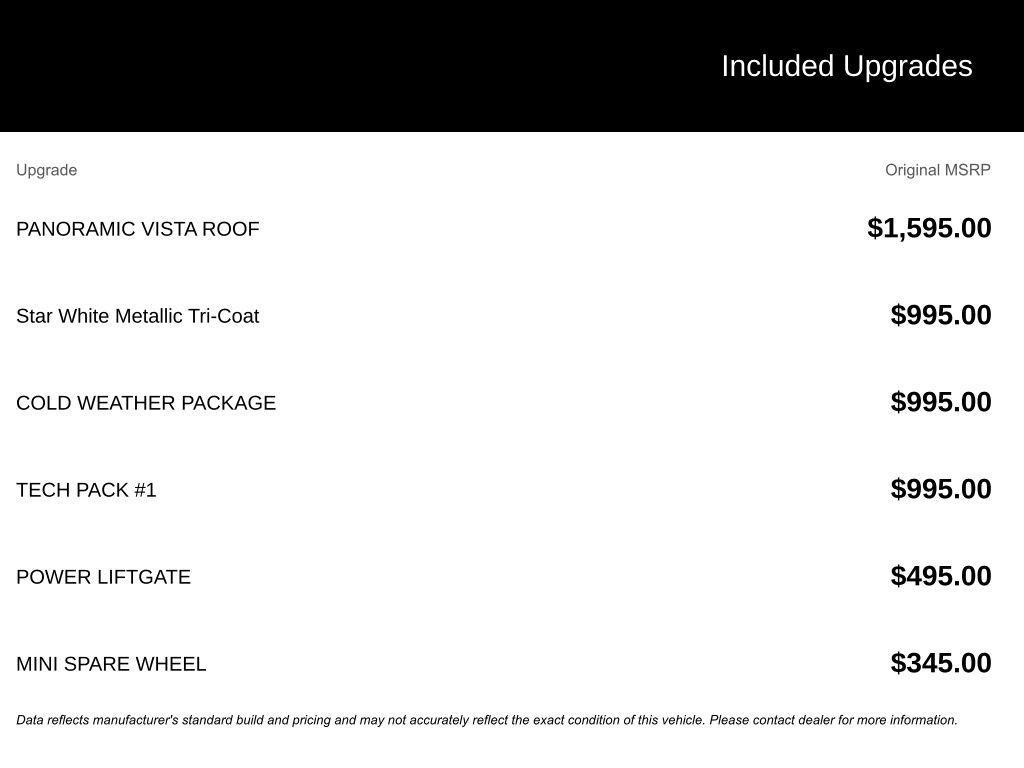Click the $995.00 price beside Star White Metallic
1024x768 pixels.
point(941,315)
